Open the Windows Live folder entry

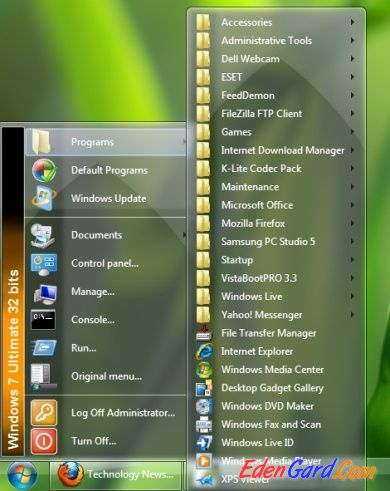pos(276,296)
